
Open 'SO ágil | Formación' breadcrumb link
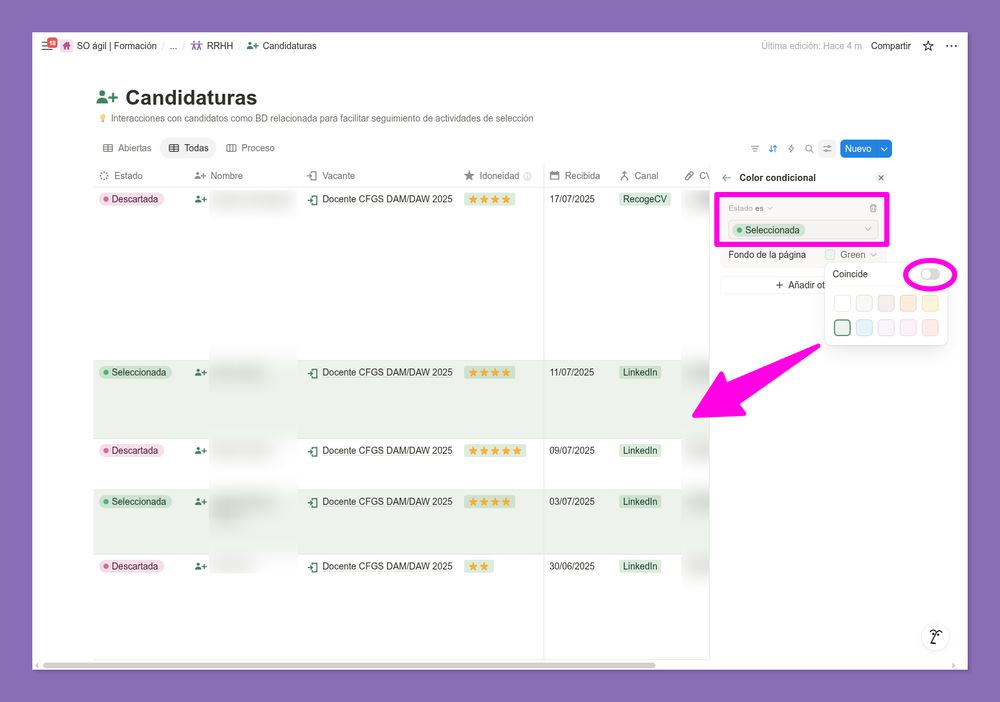(117, 46)
